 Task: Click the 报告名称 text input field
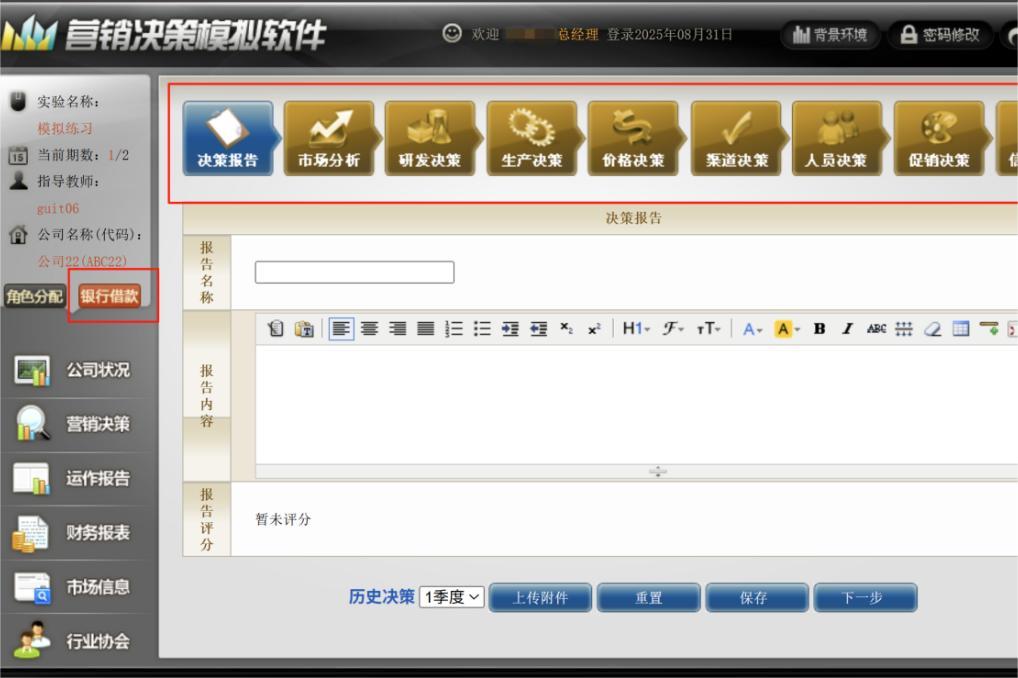point(354,272)
